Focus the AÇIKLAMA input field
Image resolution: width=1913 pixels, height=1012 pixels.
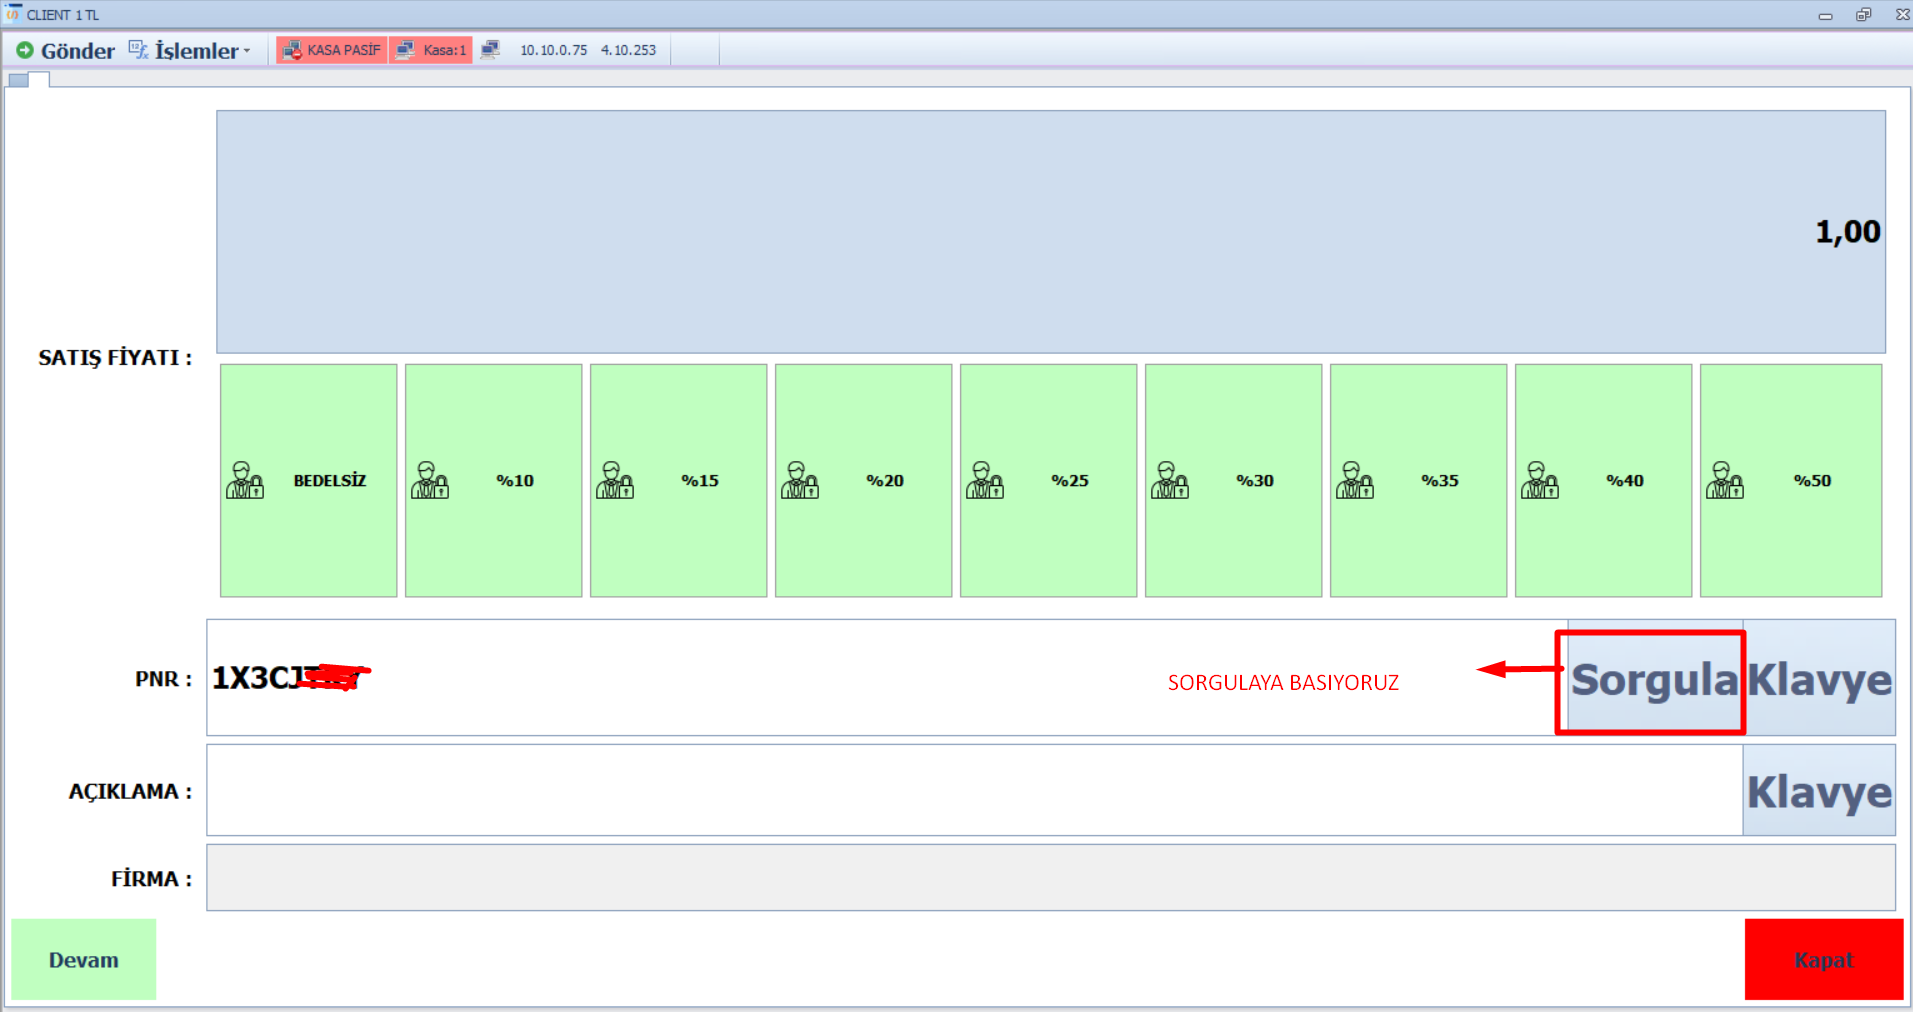[975, 790]
